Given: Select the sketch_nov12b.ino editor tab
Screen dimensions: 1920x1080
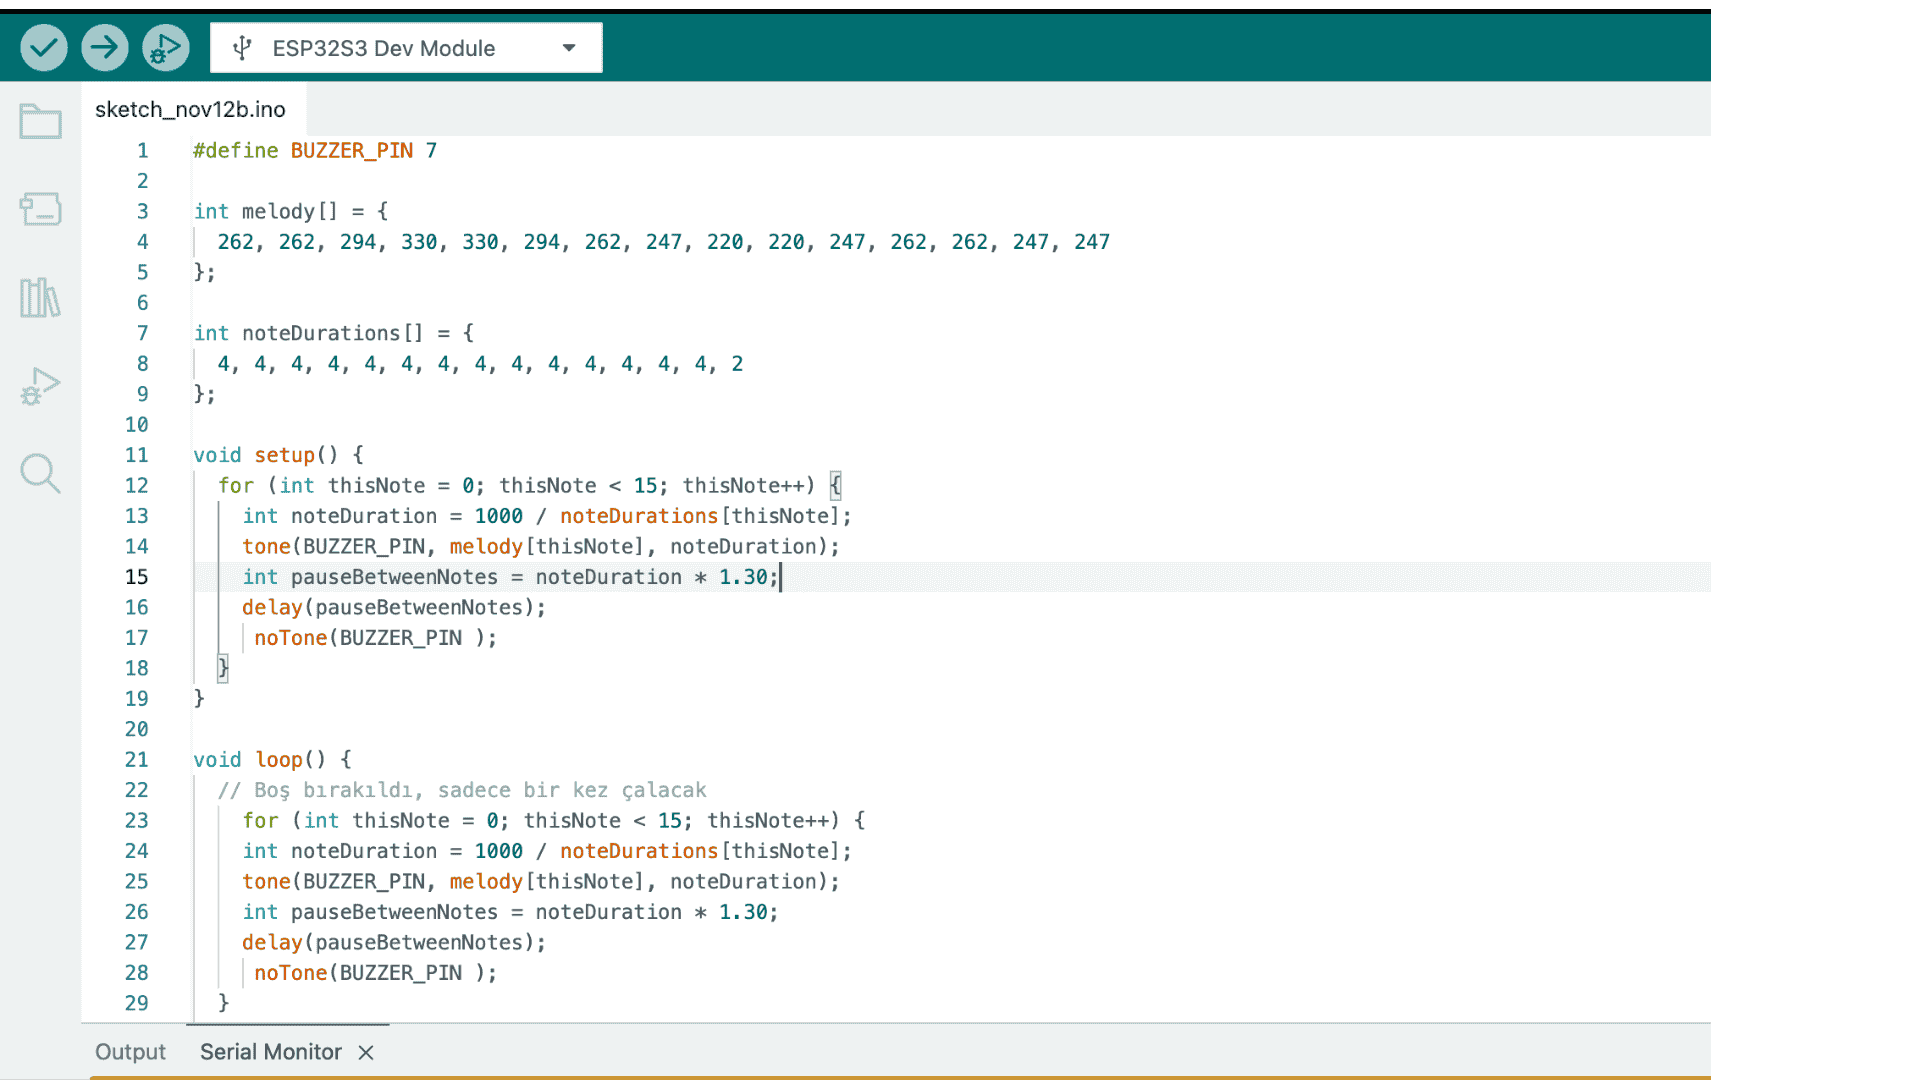Looking at the screenshot, I should point(190,109).
